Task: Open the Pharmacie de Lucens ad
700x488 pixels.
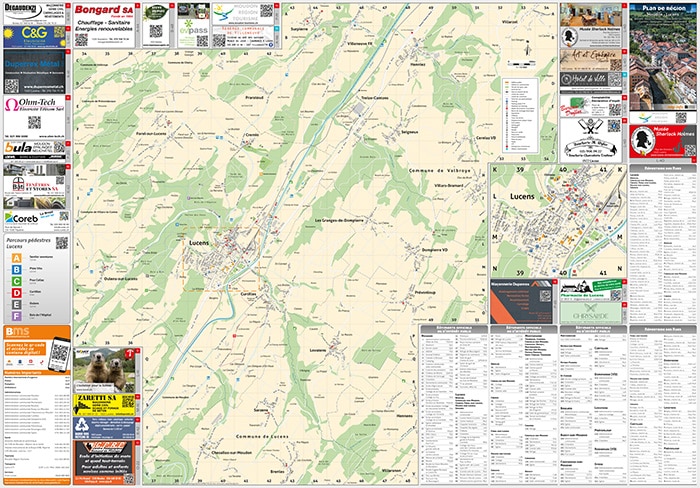Action: pyautogui.click(x=590, y=290)
